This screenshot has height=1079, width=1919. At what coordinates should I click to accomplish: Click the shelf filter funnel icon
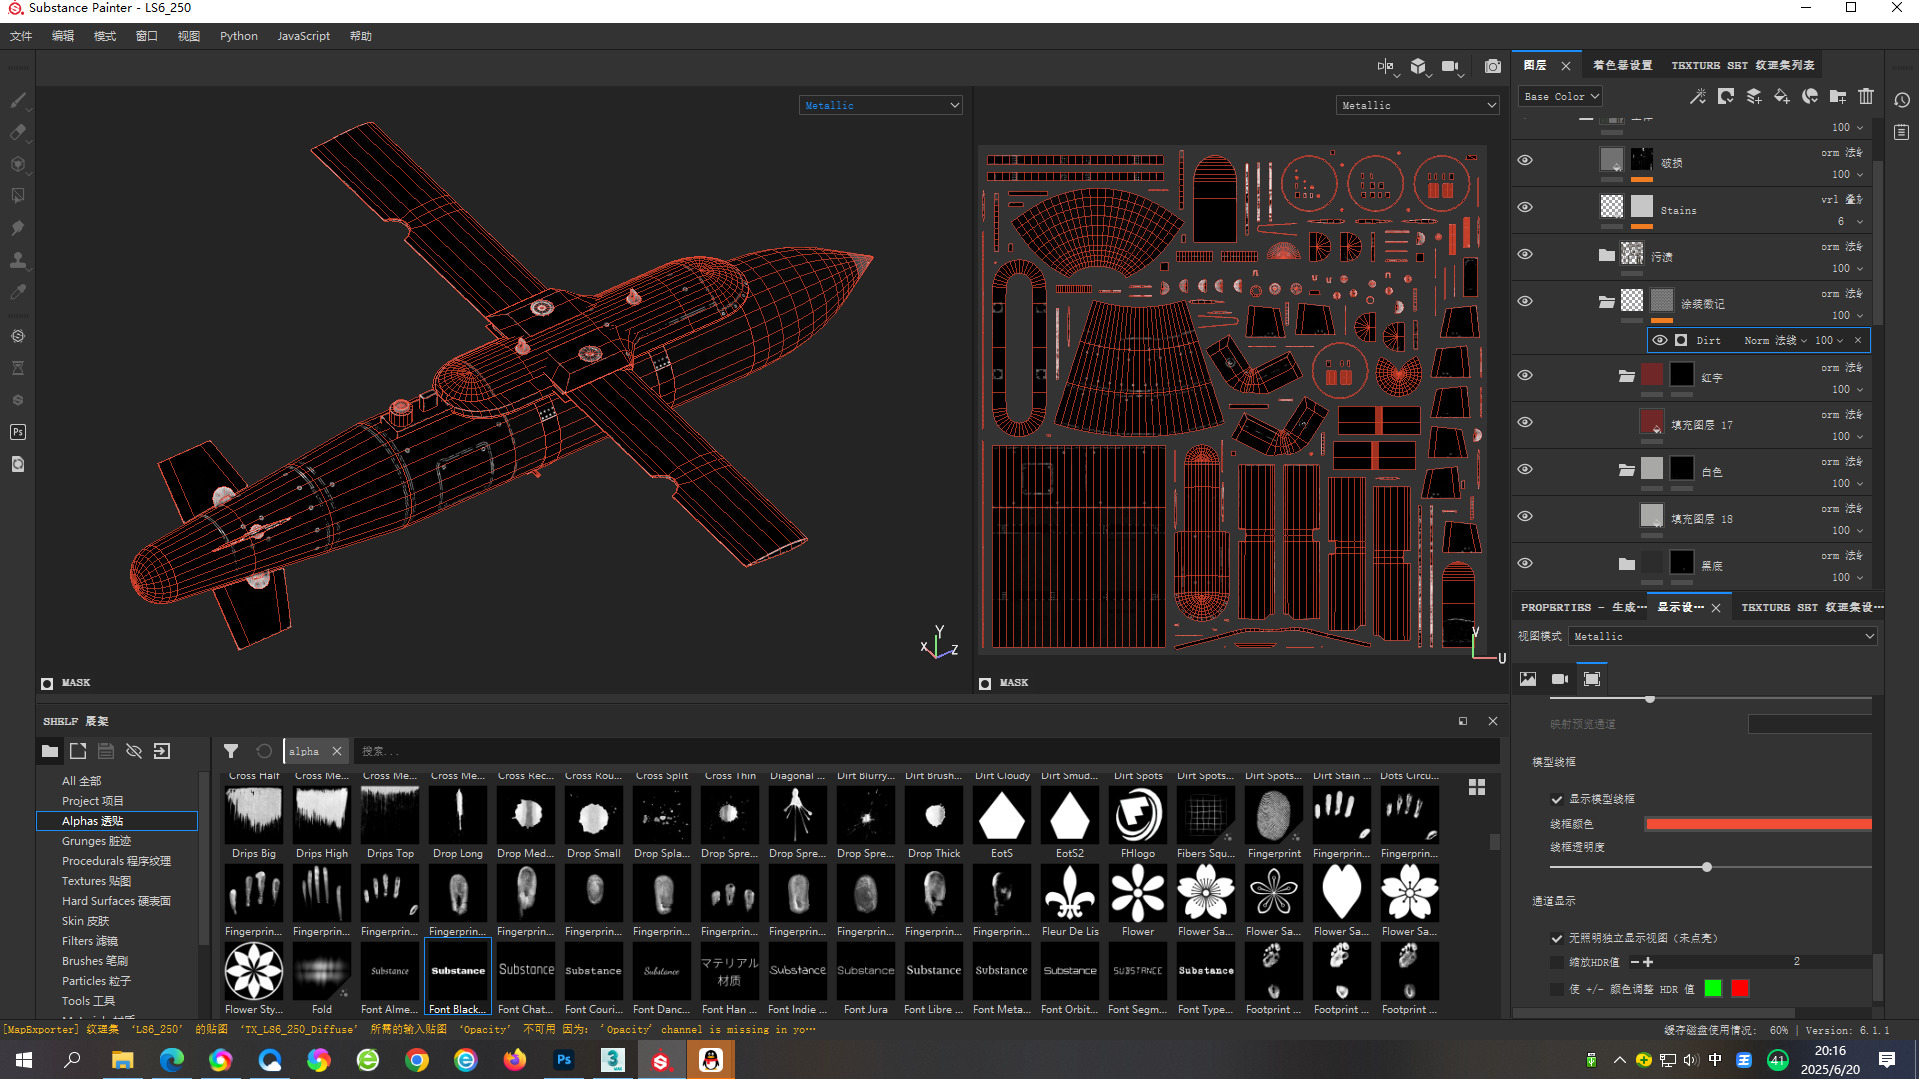pyautogui.click(x=231, y=751)
